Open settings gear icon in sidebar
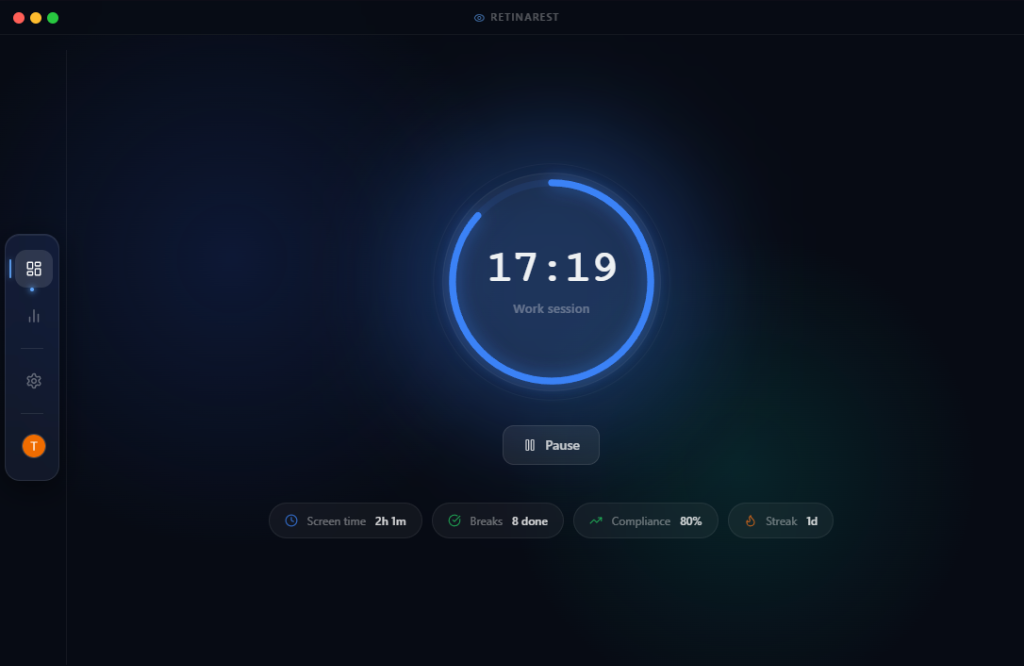 click(x=34, y=381)
